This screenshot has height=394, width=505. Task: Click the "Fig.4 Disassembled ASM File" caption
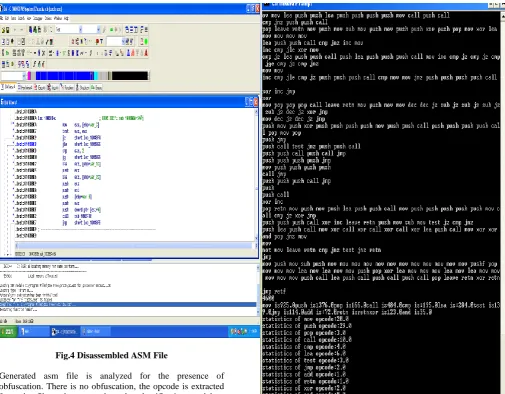111,355
